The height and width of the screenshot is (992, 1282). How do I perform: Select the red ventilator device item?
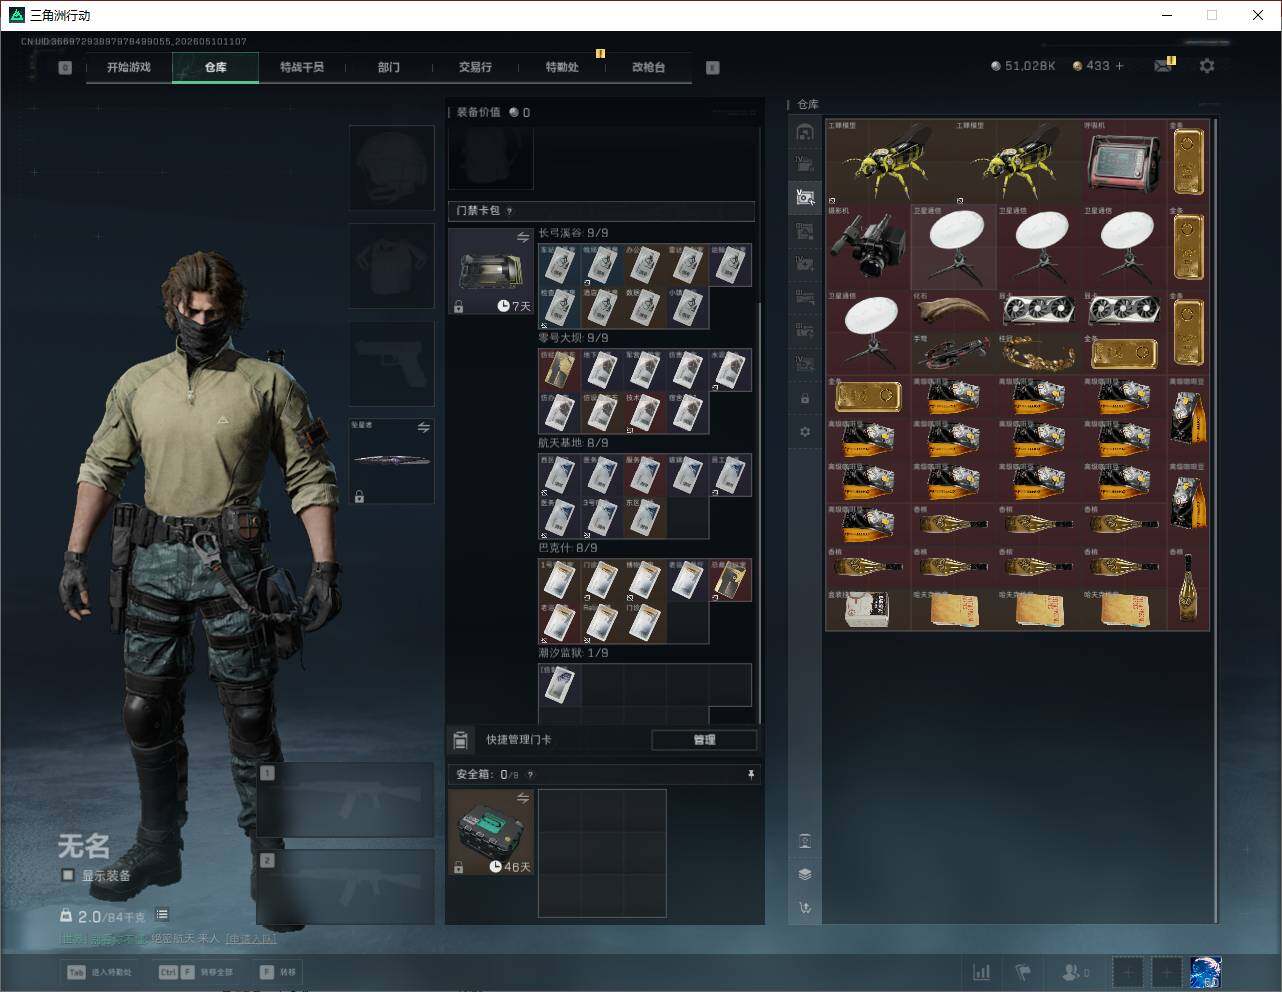pyautogui.click(x=1125, y=162)
